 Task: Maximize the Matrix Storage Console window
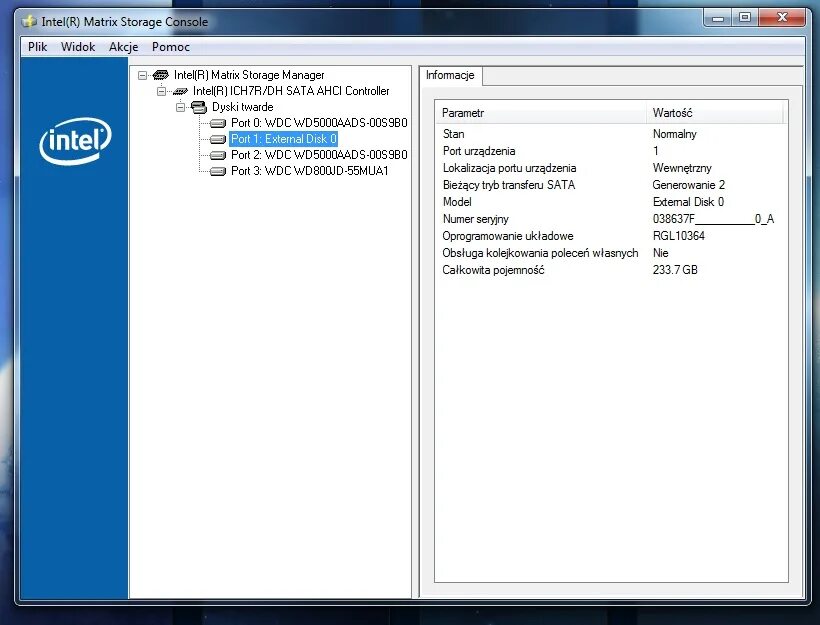click(745, 18)
